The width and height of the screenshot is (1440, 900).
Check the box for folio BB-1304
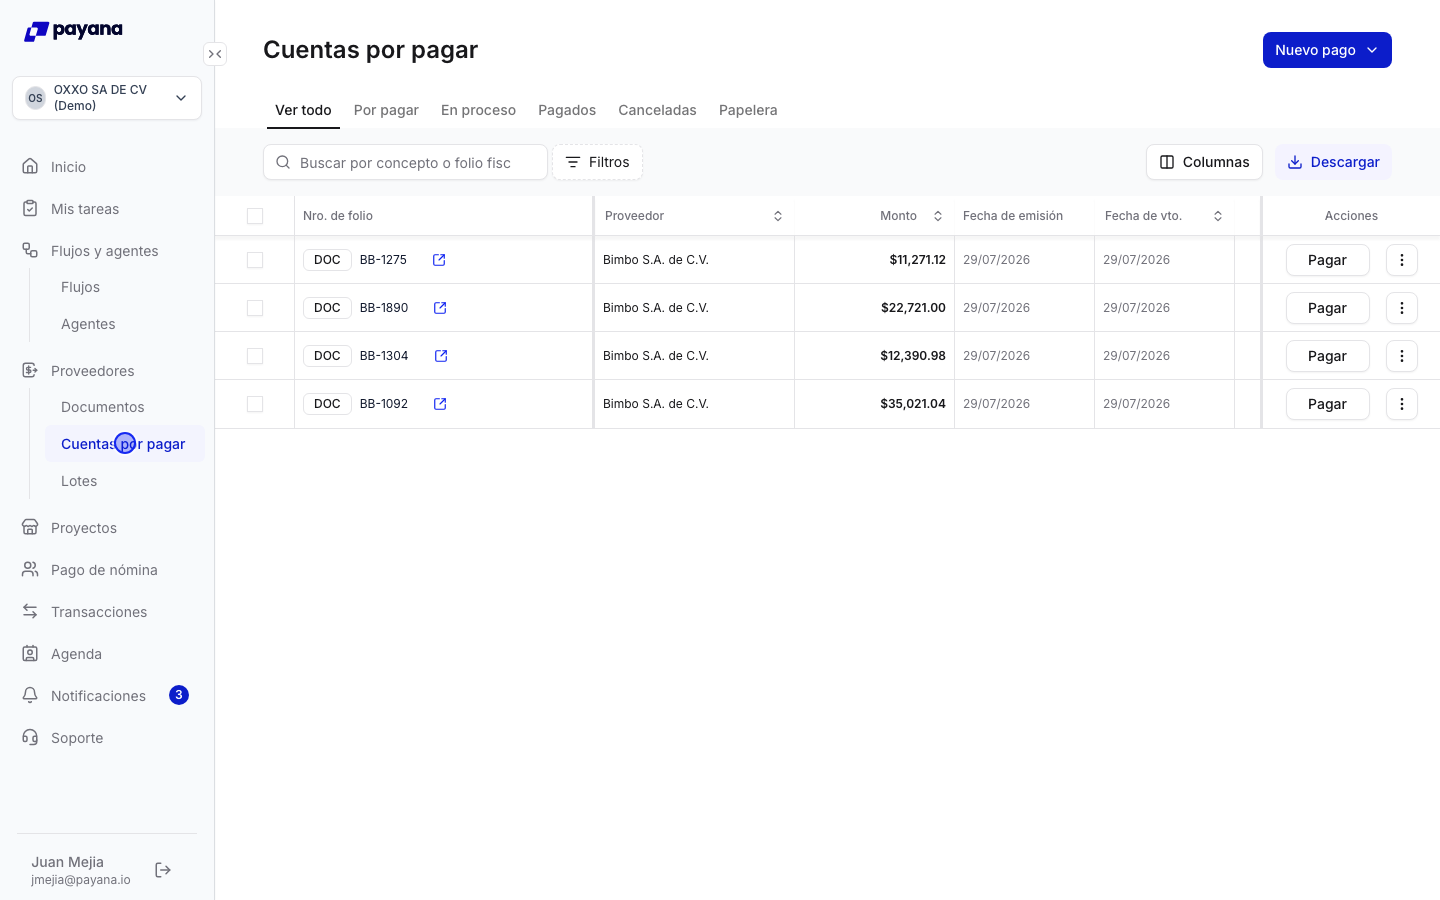pos(255,356)
